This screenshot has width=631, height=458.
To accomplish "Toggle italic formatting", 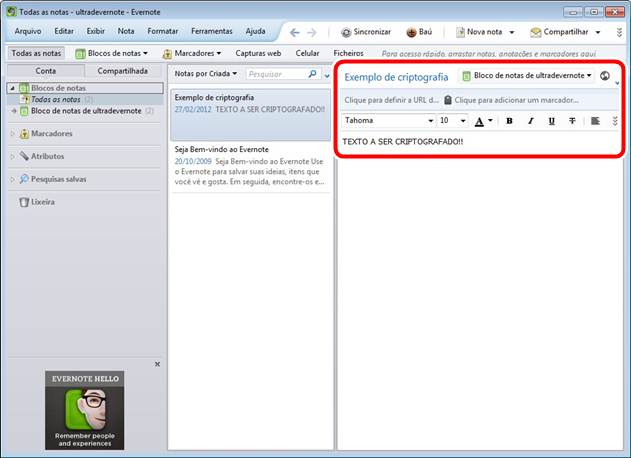I will [531, 121].
